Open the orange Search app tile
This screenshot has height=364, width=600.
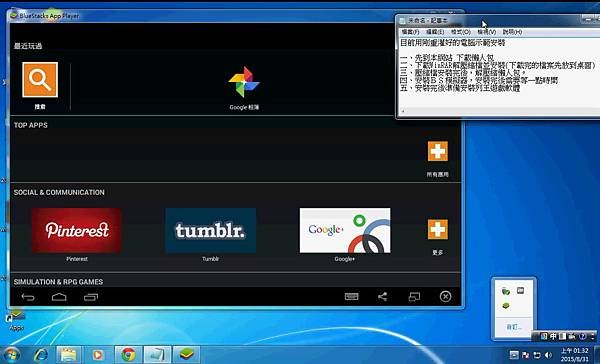tap(40, 80)
